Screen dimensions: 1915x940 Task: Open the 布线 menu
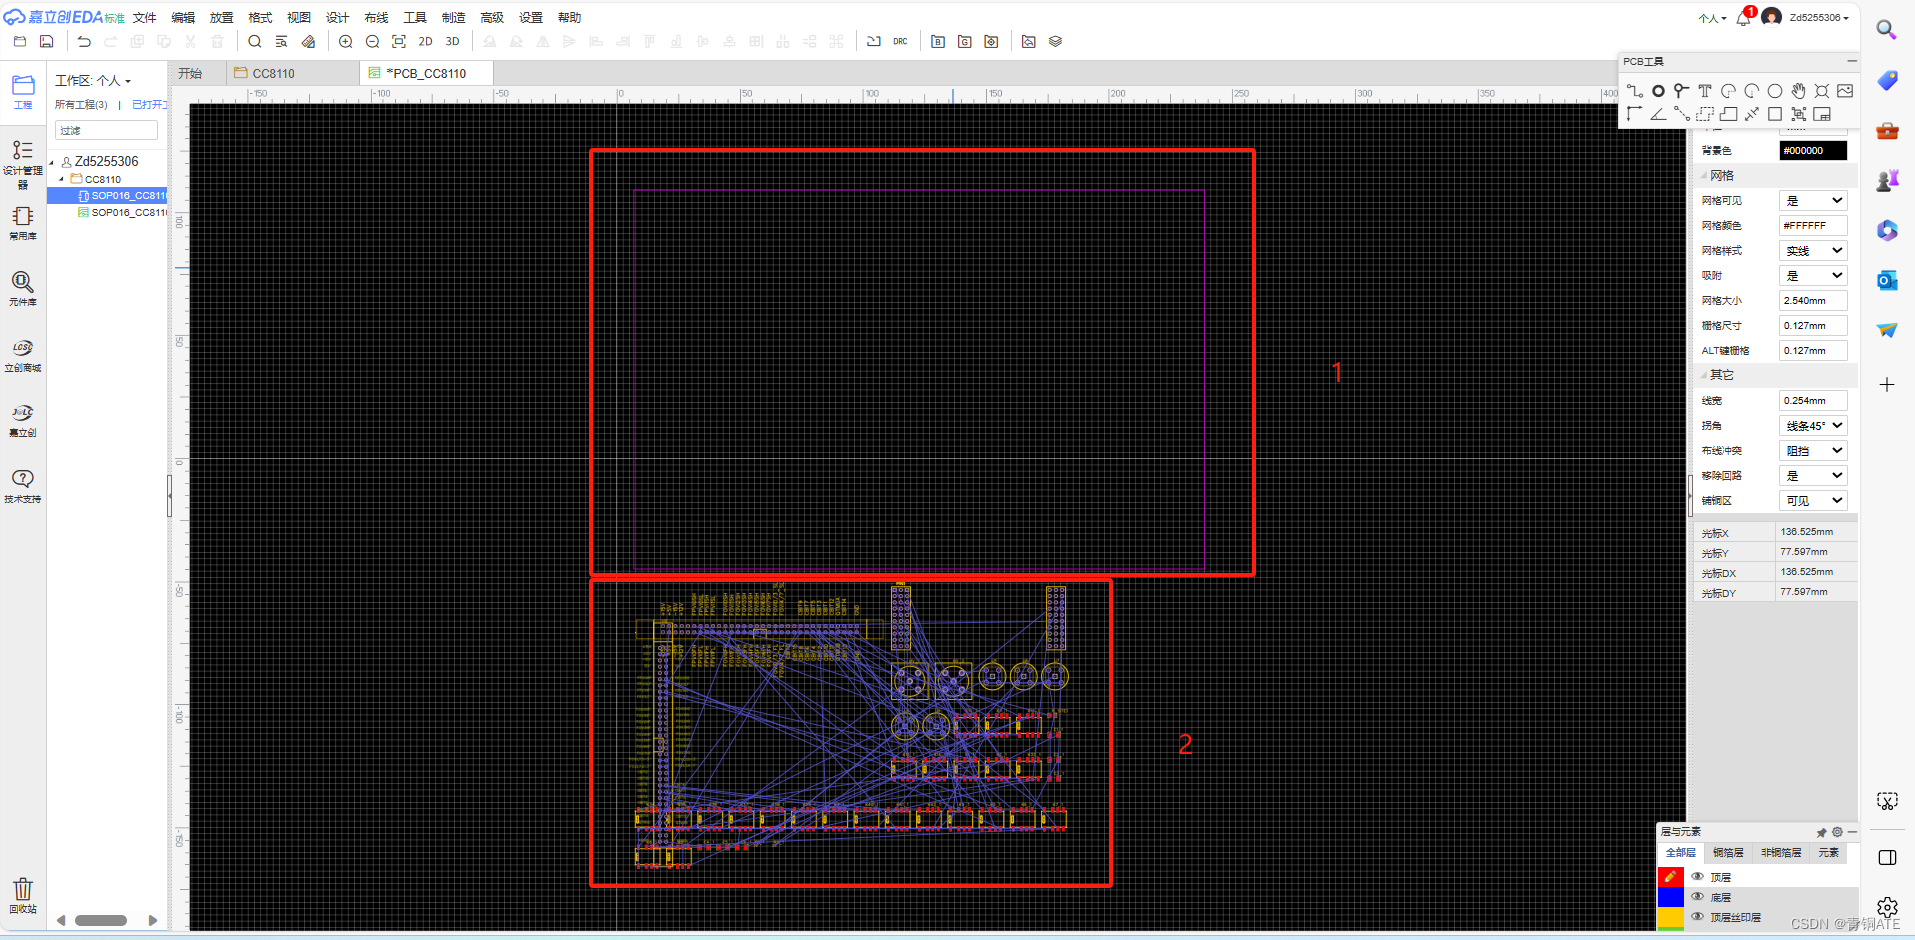click(x=377, y=18)
